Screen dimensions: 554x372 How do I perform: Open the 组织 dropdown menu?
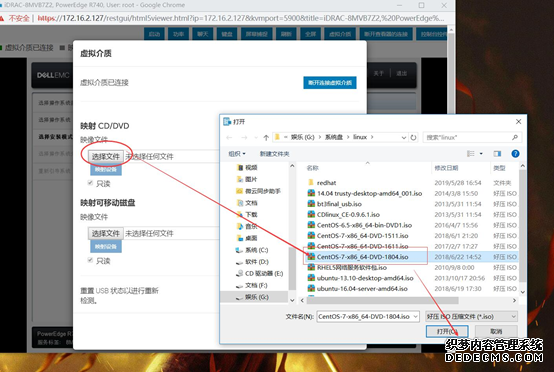(237, 154)
